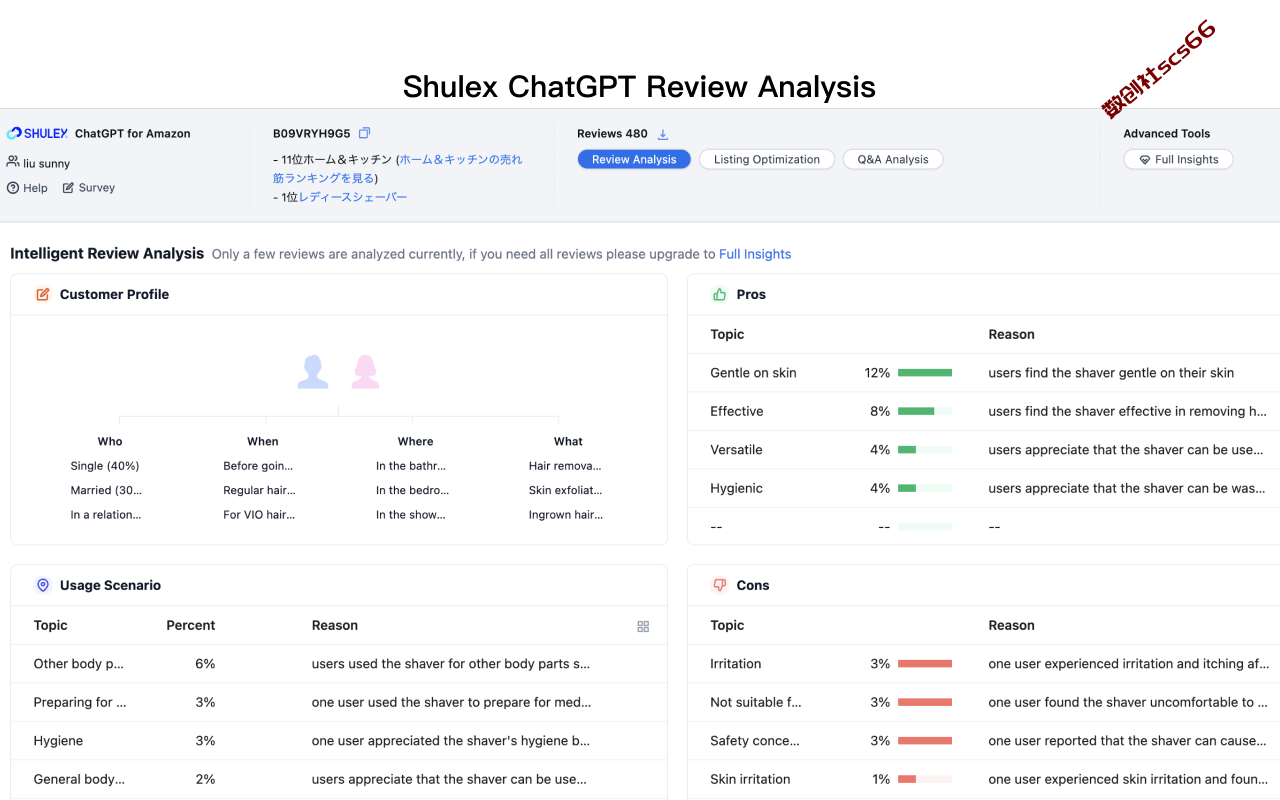Click reason 'users find the shaver gentle on their skin'
The height and width of the screenshot is (800, 1280).
(x=1111, y=373)
